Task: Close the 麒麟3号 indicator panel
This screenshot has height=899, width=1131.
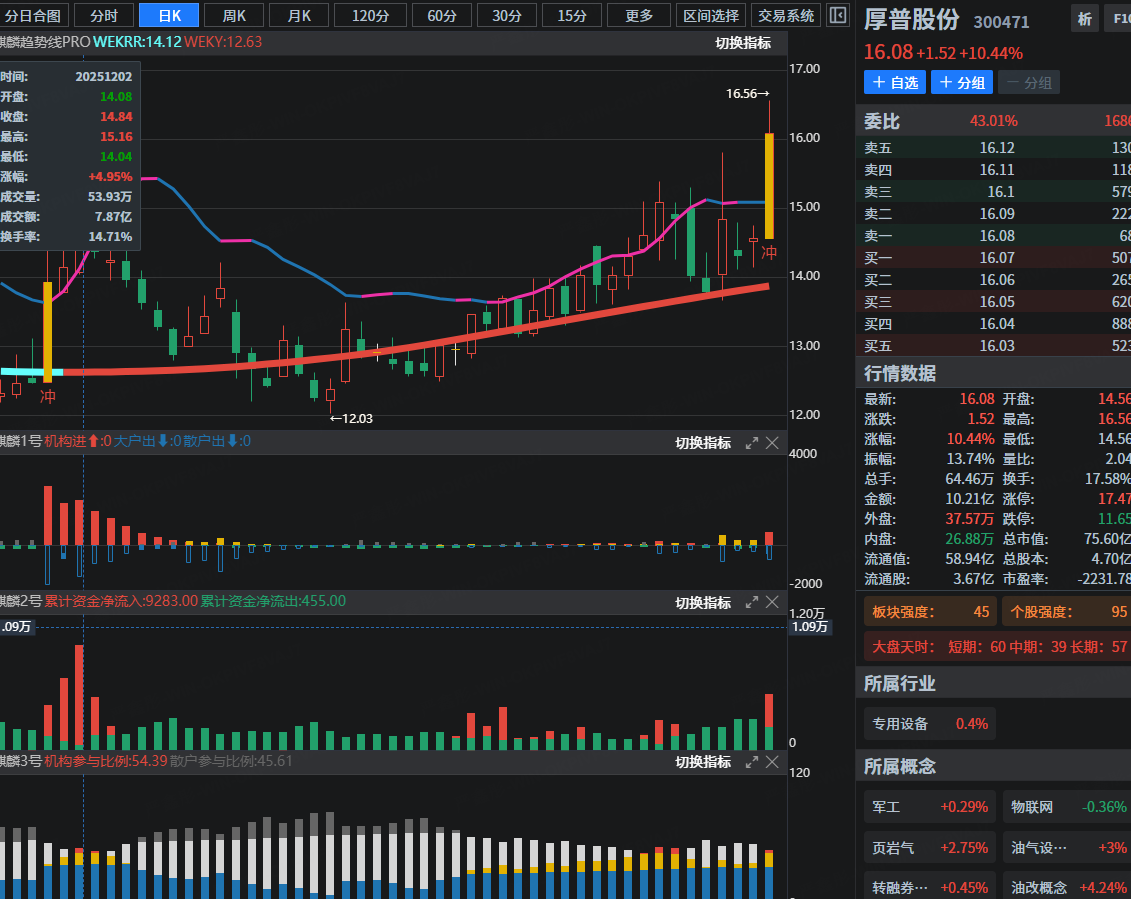Action: pos(772,761)
